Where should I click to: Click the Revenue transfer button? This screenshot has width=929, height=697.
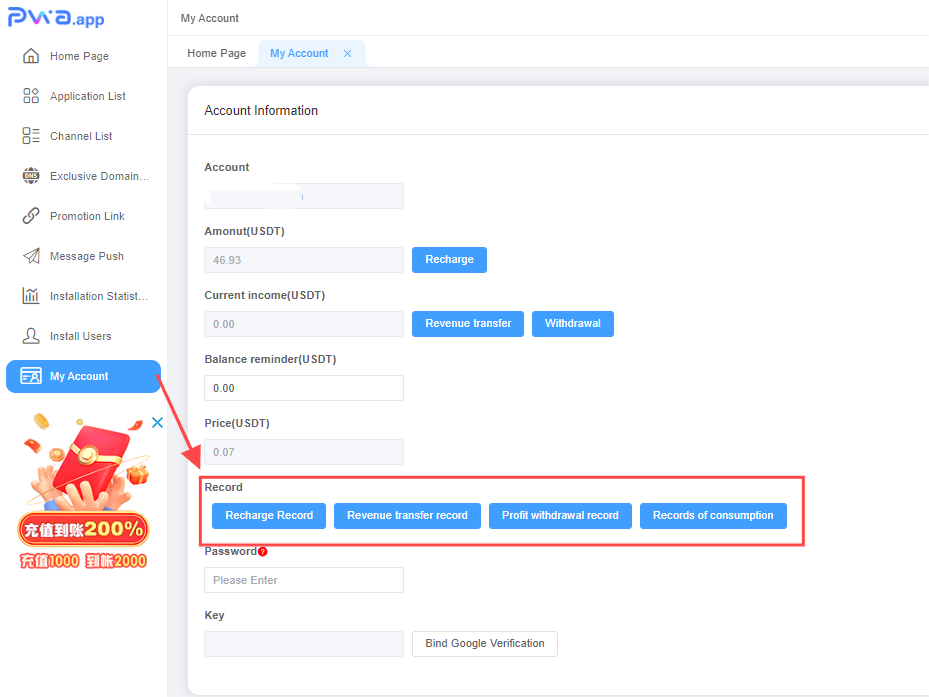pos(468,324)
